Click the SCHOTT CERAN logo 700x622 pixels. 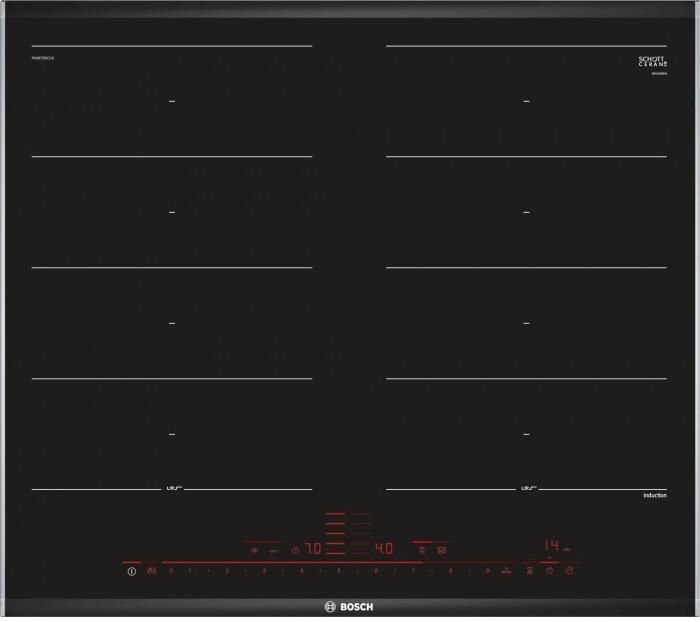(x=653, y=62)
